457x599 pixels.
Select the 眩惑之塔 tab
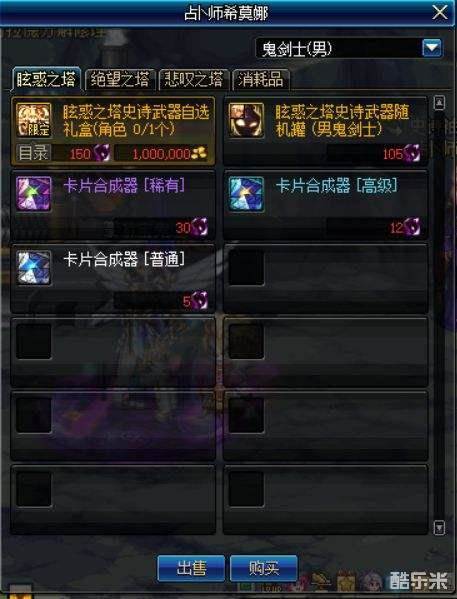(x=46, y=79)
